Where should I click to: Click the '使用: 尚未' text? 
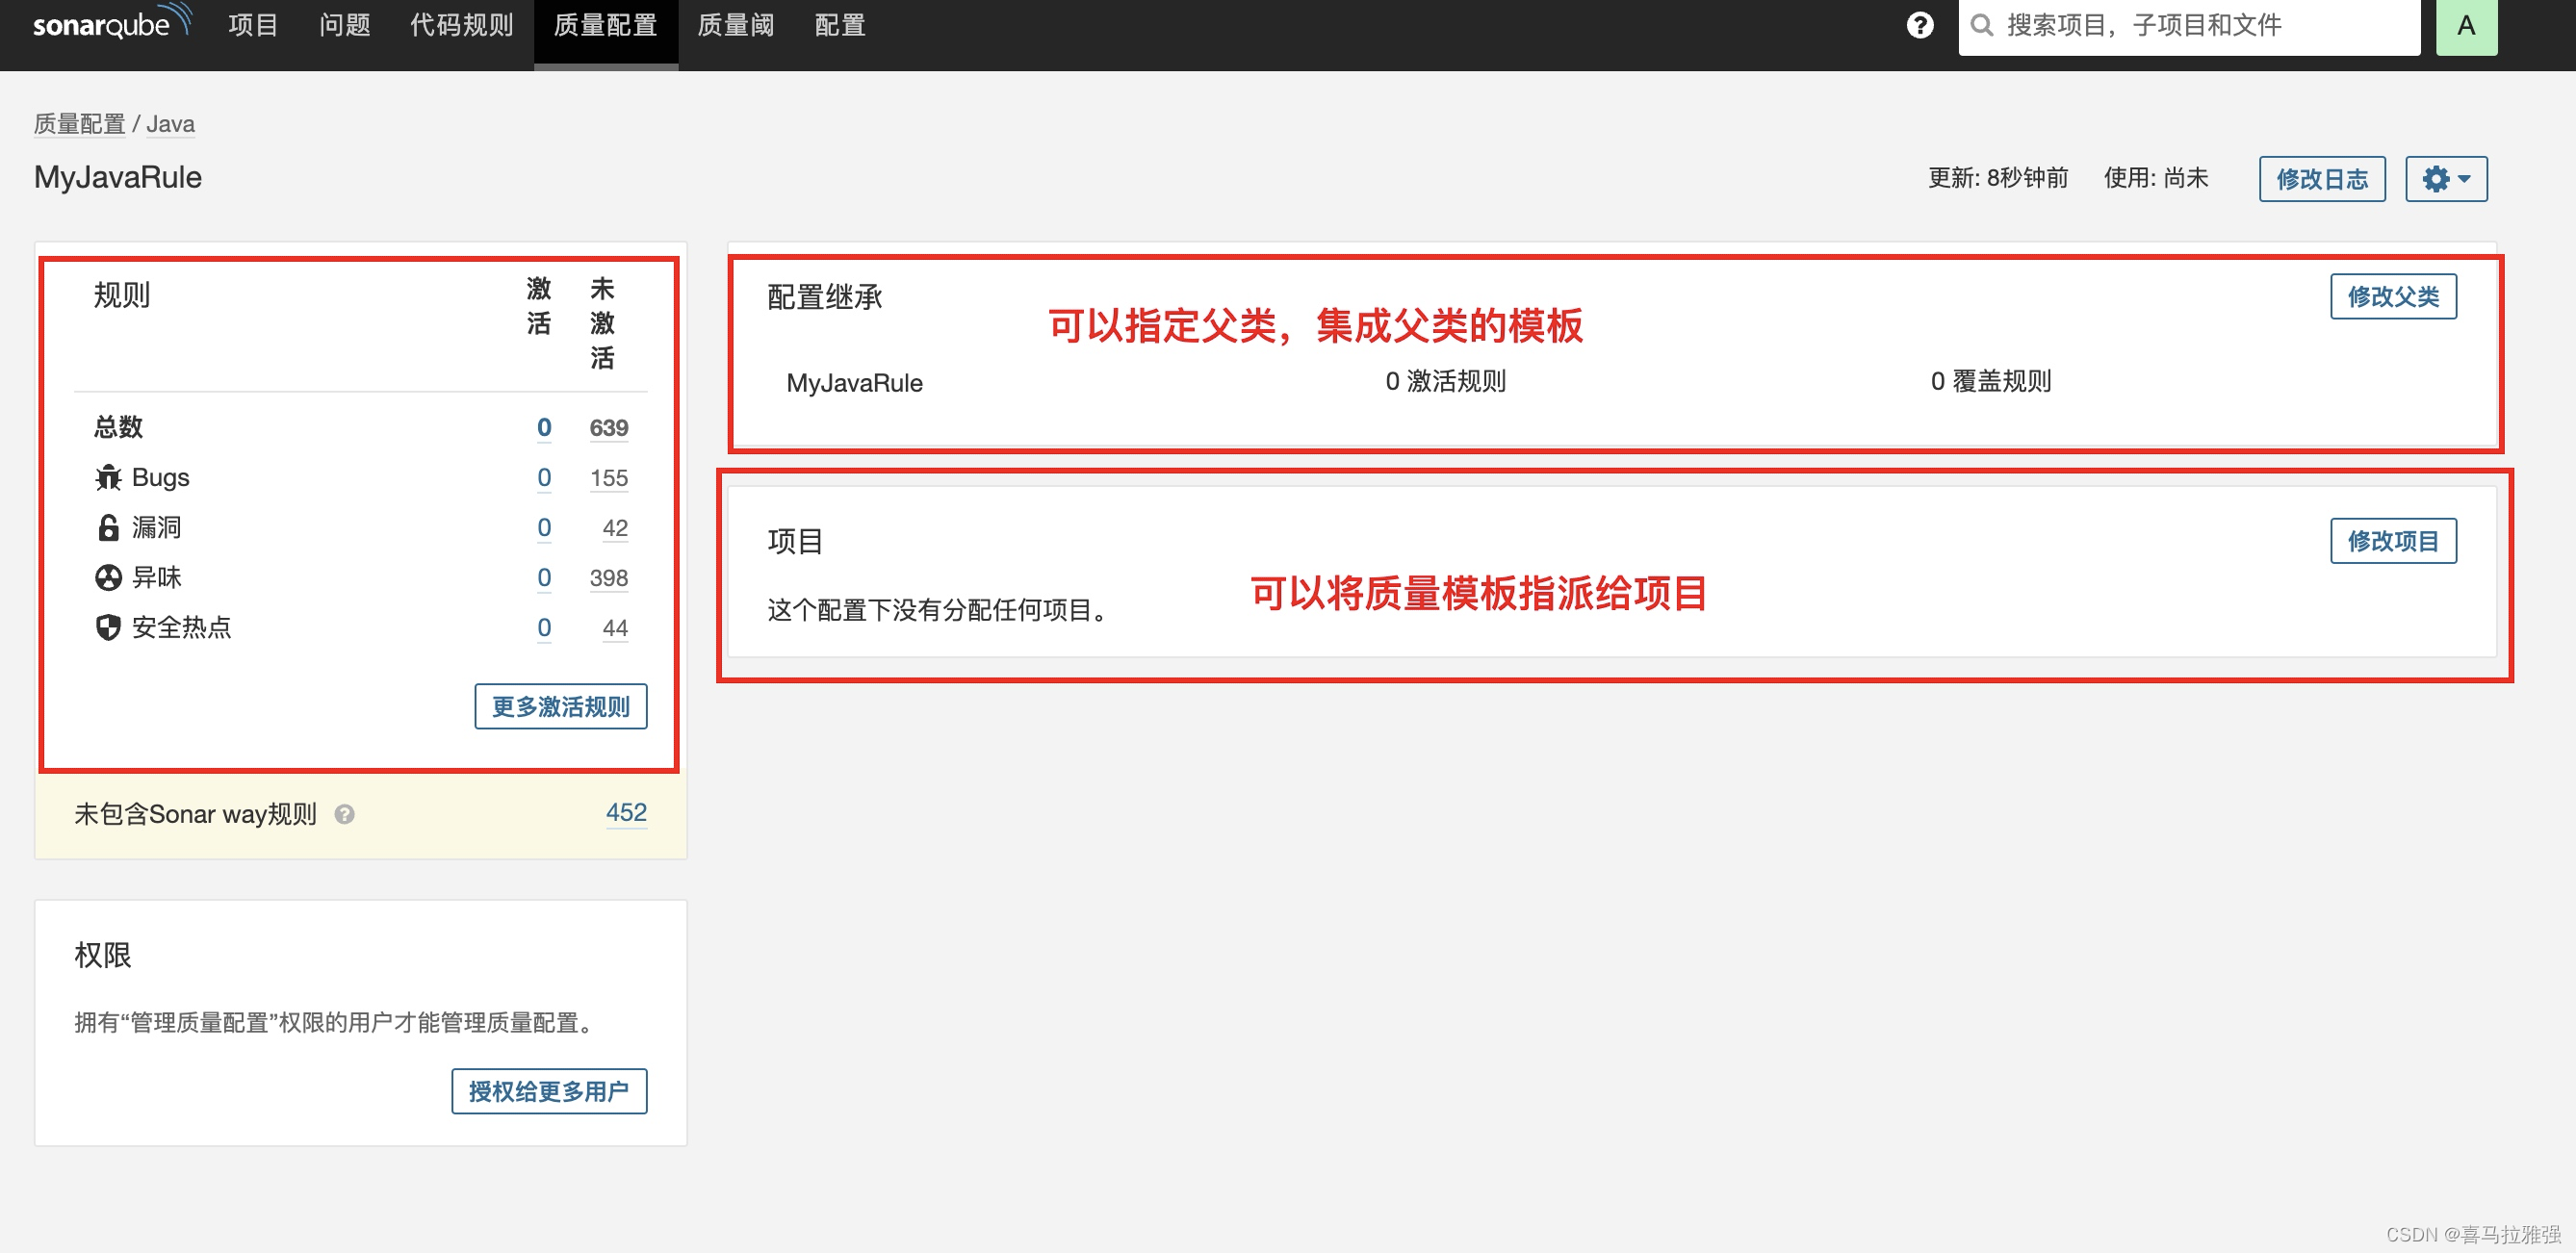[2155, 178]
